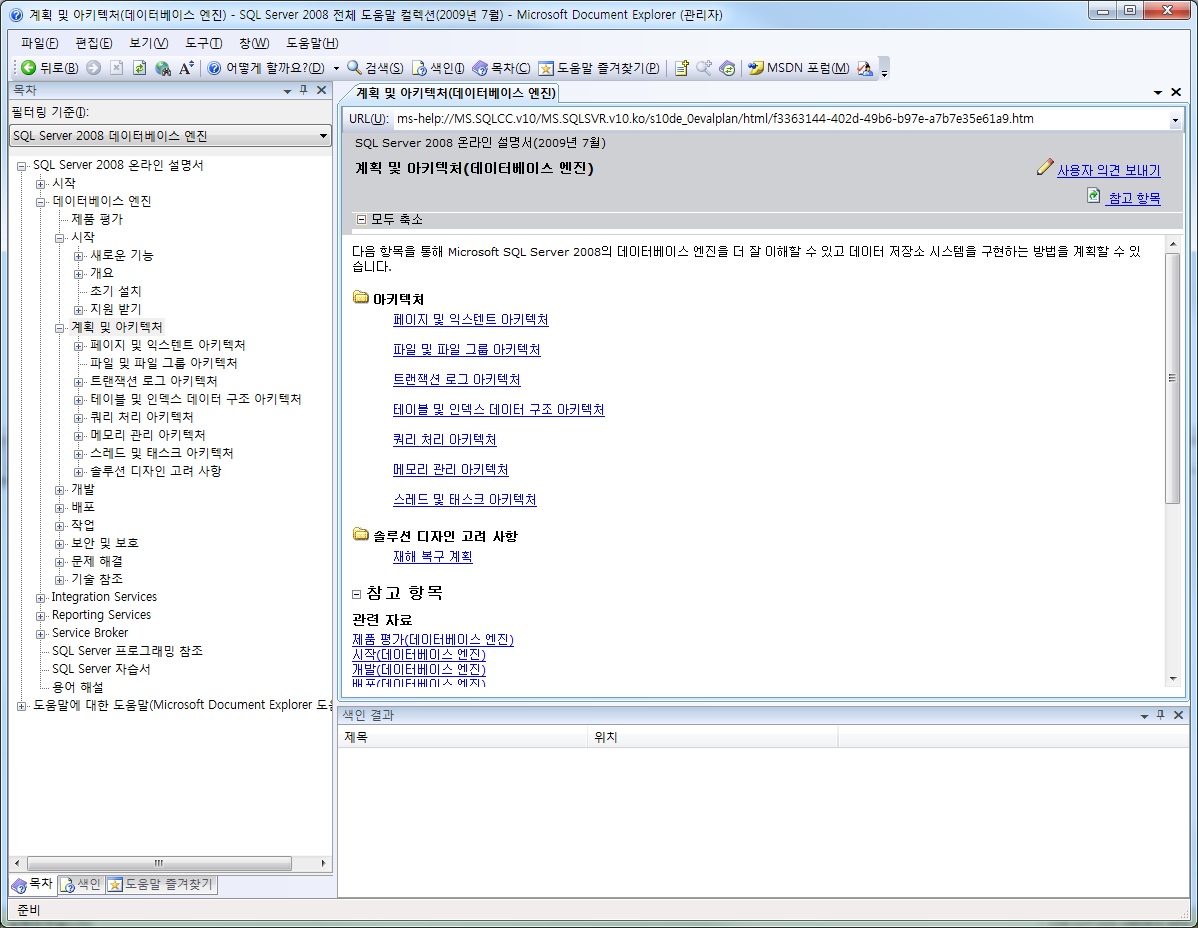Open the 도구(T) menu
The height and width of the screenshot is (928, 1198).
click(x=203, y=43)
